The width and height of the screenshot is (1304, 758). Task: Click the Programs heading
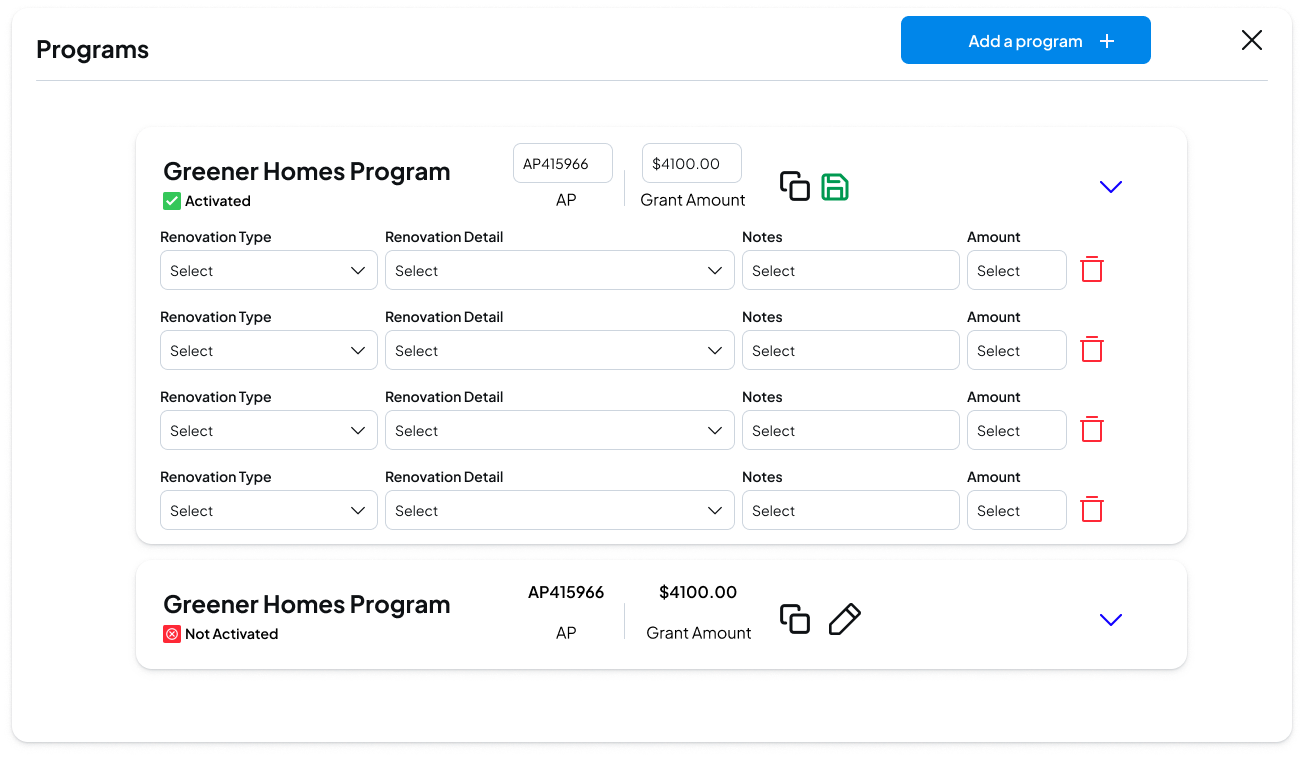(92, 50)
